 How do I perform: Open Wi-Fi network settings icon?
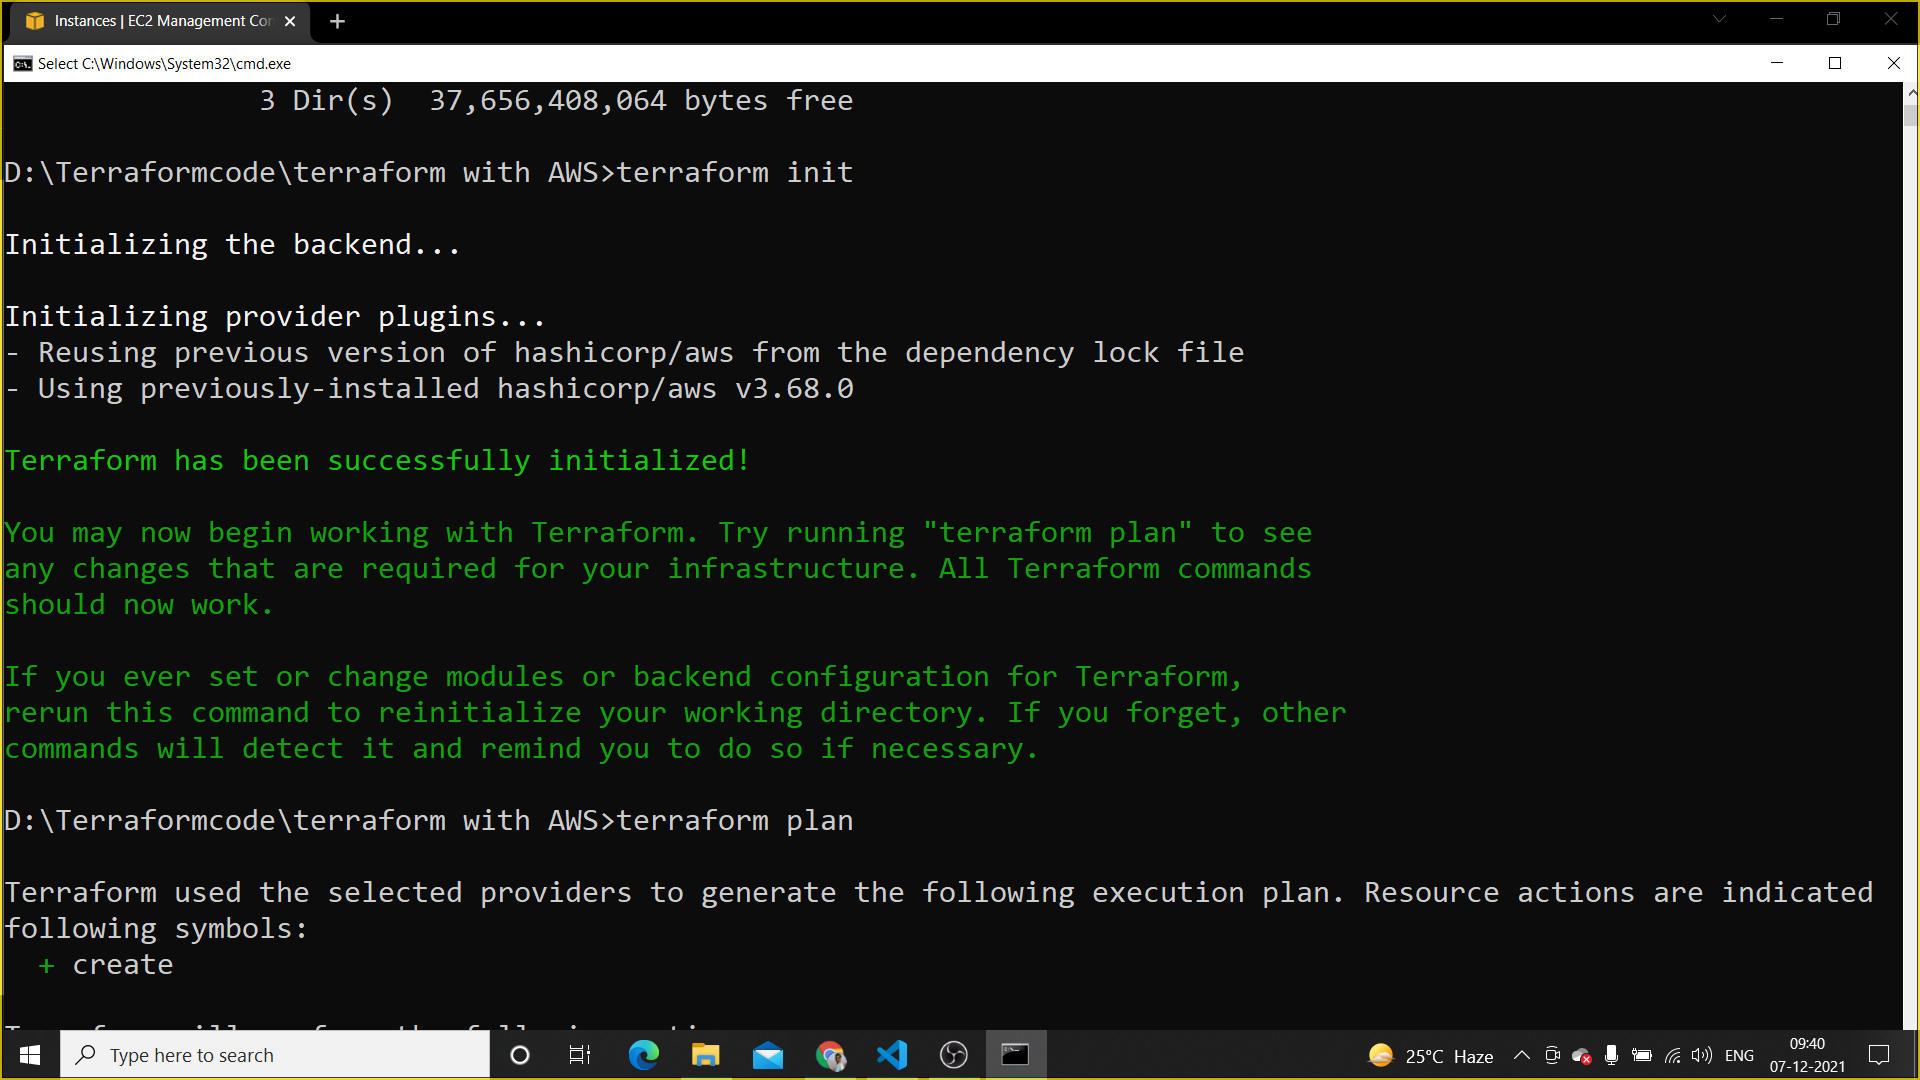point(1672,1055)
